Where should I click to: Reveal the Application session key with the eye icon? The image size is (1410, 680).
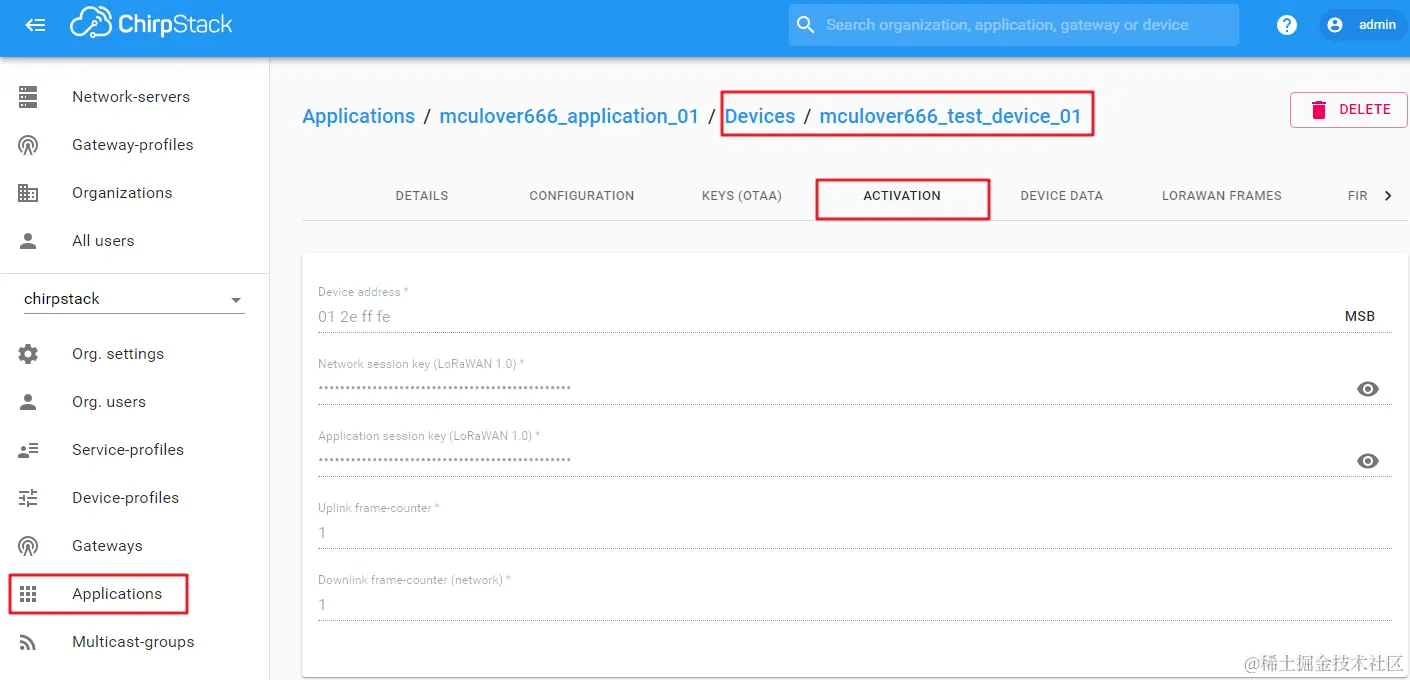[1368, 461]
